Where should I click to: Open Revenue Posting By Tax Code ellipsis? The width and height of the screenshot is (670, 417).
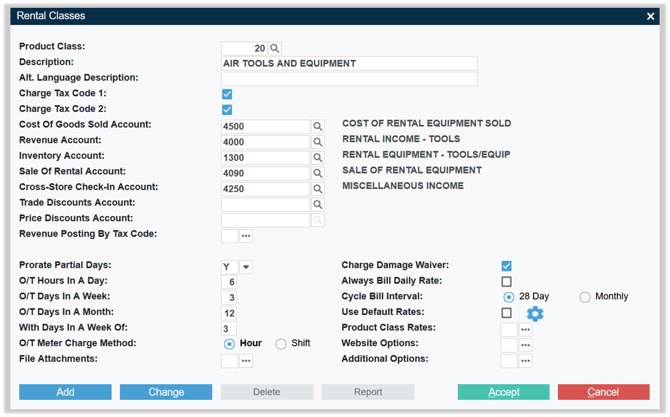click(x=246, y=236)
